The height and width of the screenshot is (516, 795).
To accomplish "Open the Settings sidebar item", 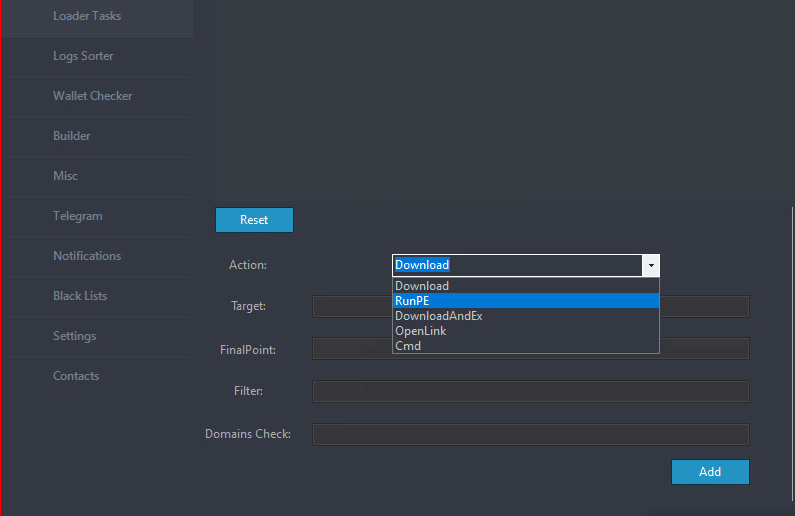I will pyautogui.click(x=97, y=337).
